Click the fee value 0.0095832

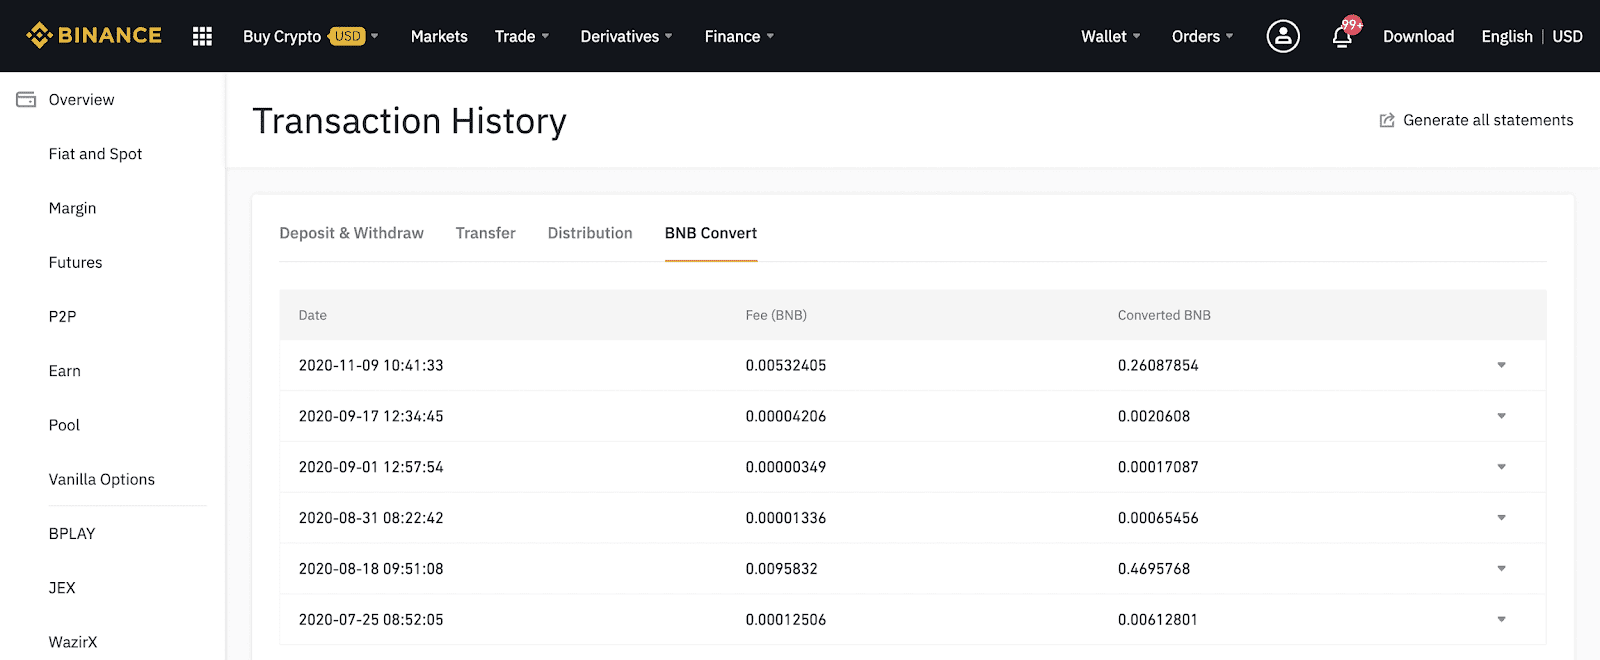781,569
